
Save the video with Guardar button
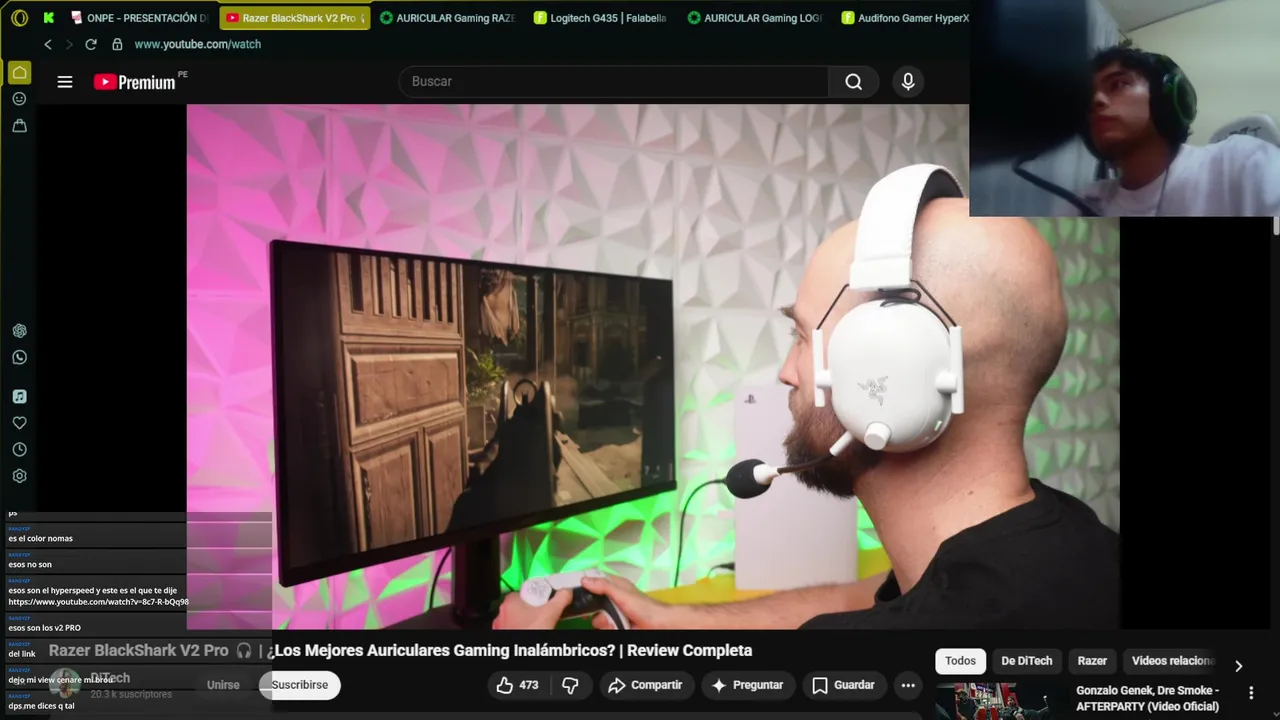(843, 685)
